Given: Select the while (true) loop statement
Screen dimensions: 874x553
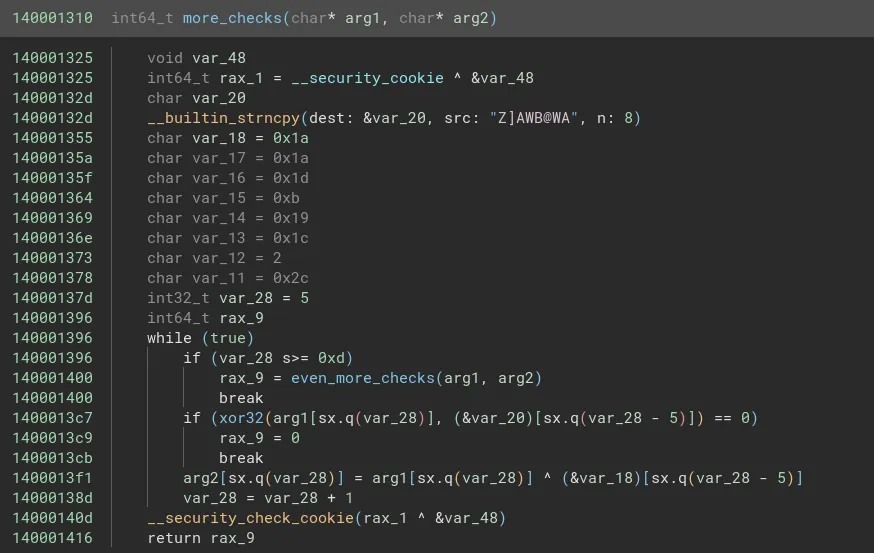Looking at the screenshot, I should 200,338.
